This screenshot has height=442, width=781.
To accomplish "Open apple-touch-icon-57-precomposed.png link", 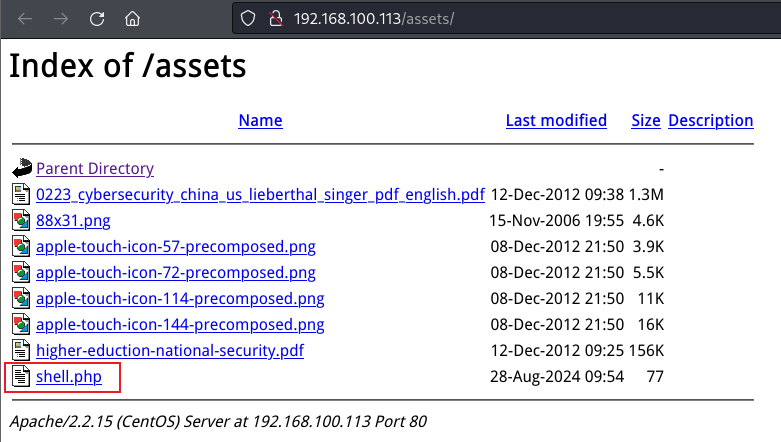I will pyautogui.click(x=175, y=247).
